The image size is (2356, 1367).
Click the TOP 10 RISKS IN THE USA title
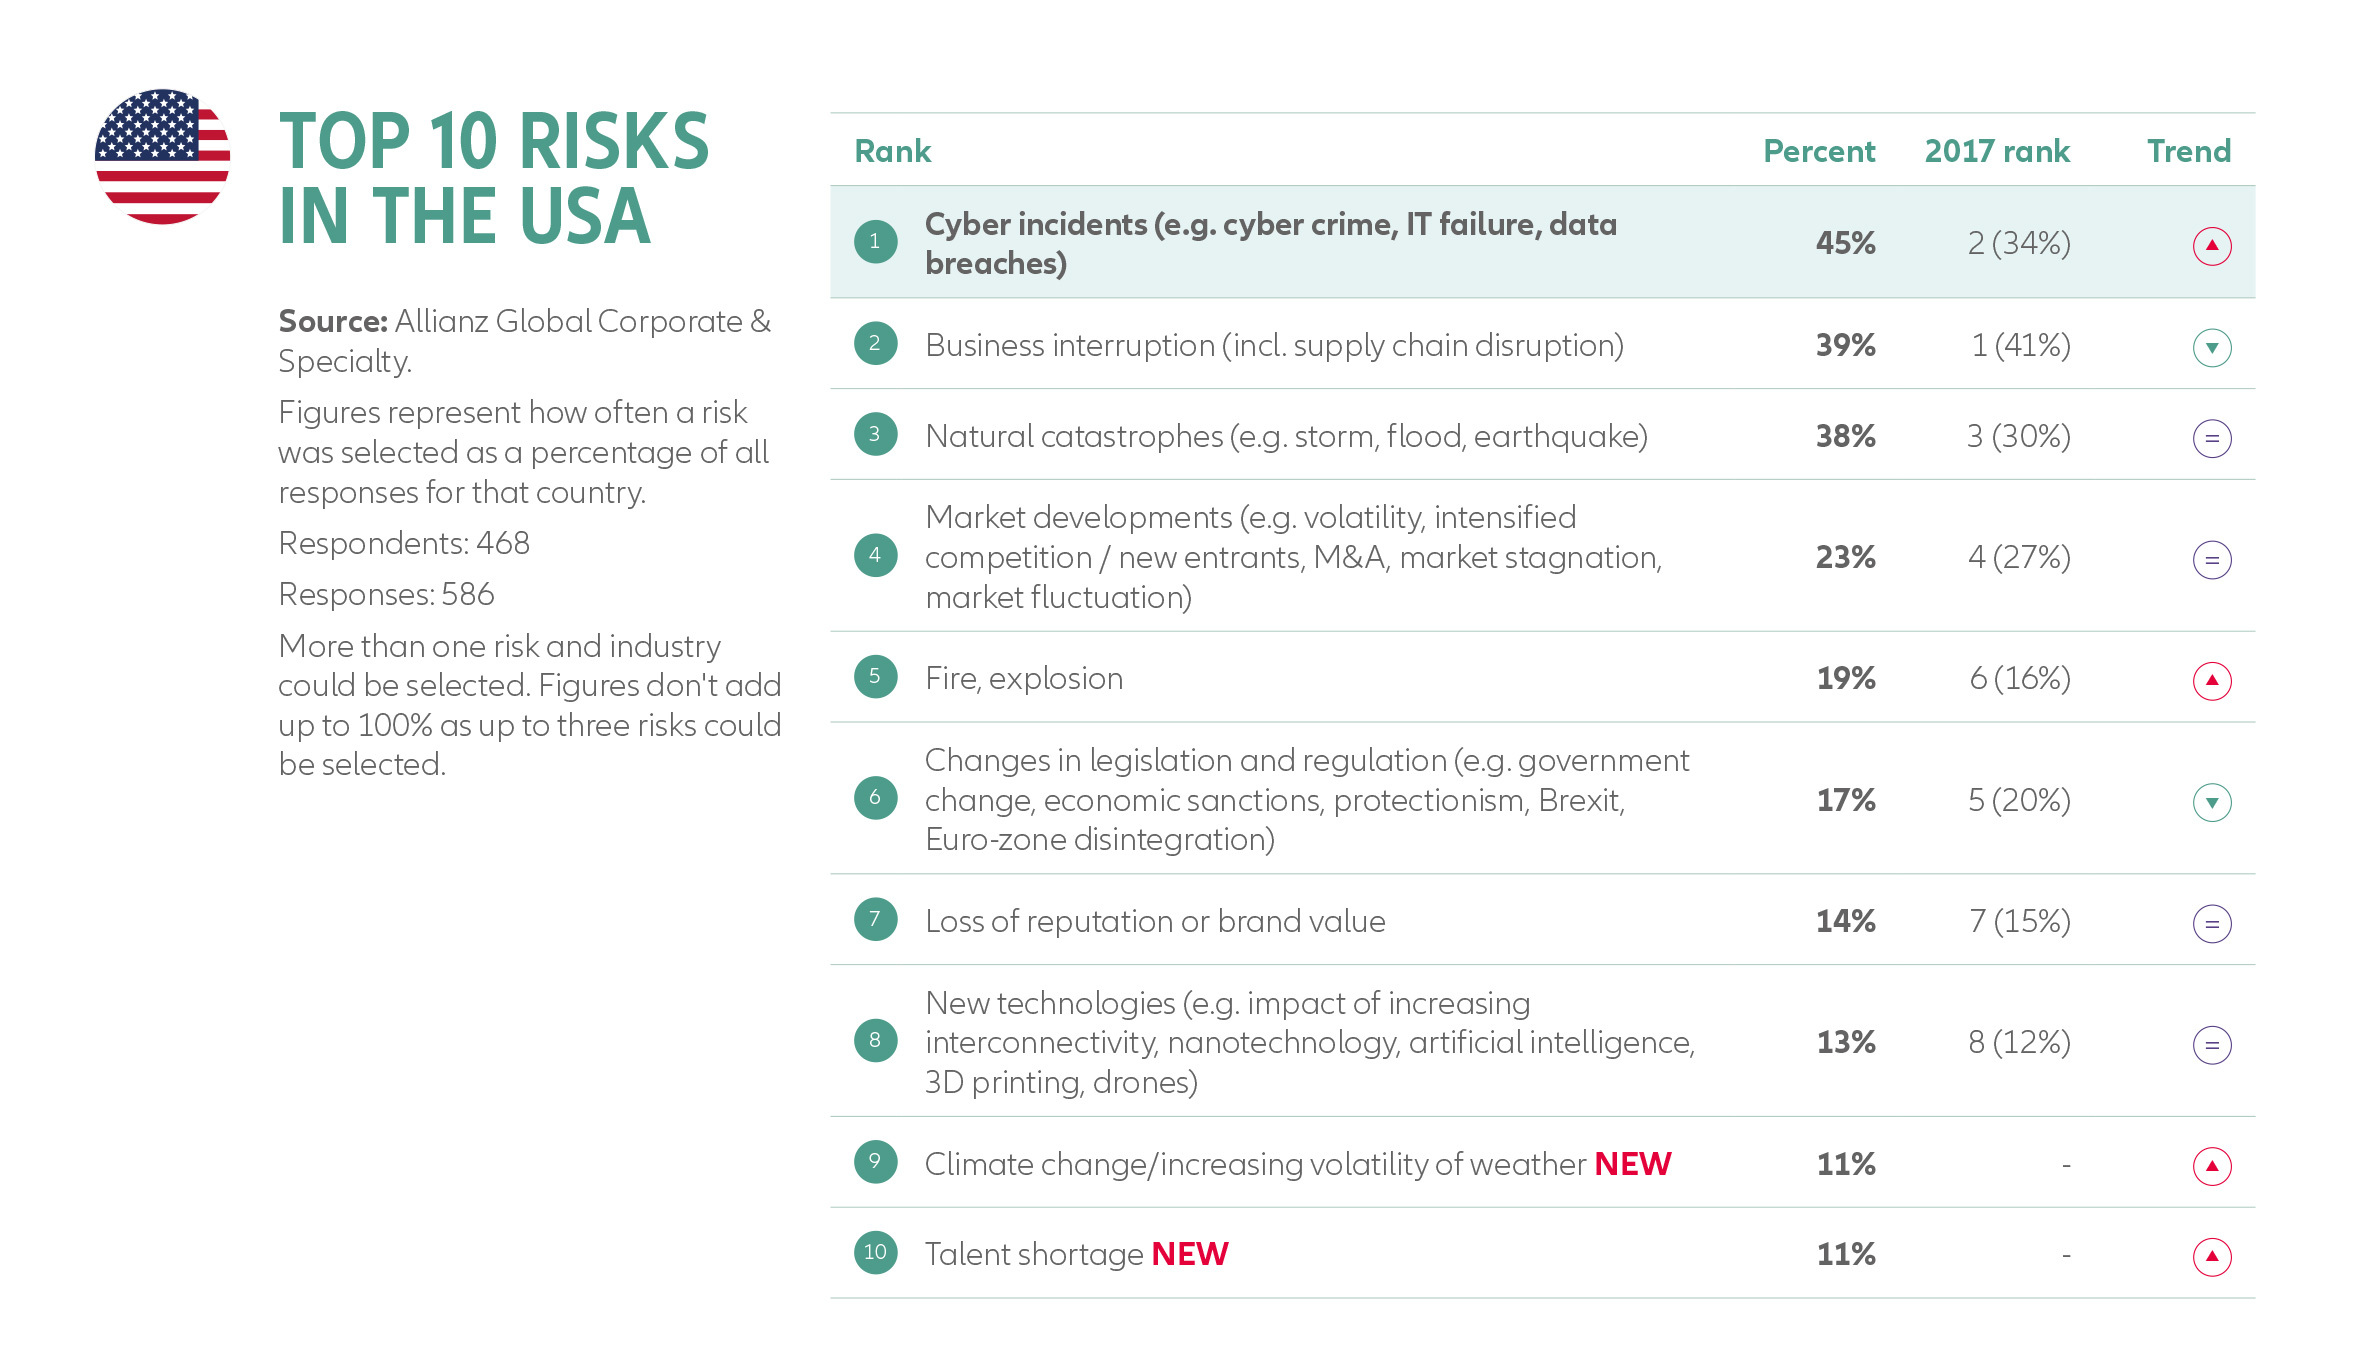[x=494, y=178]
